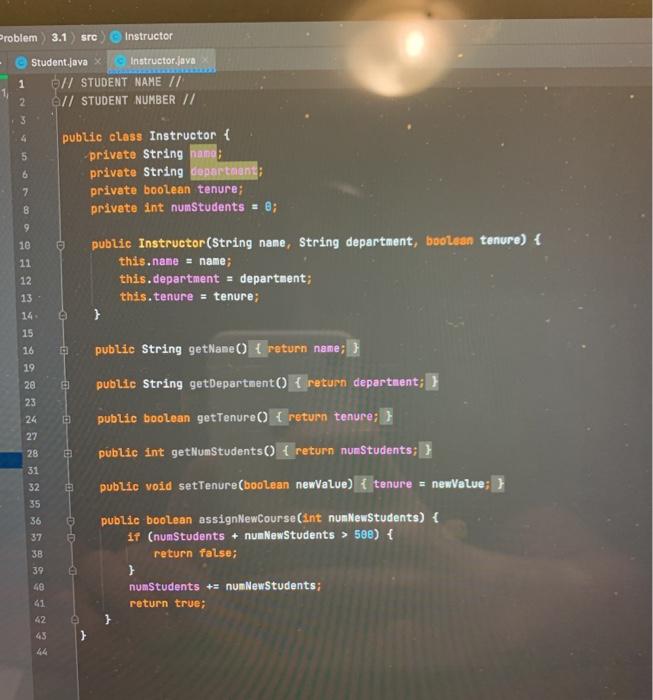Viewport: 653px width, 700px height.
Task: Collapse the if block at line 37
Action: click(x=71, y=537)
